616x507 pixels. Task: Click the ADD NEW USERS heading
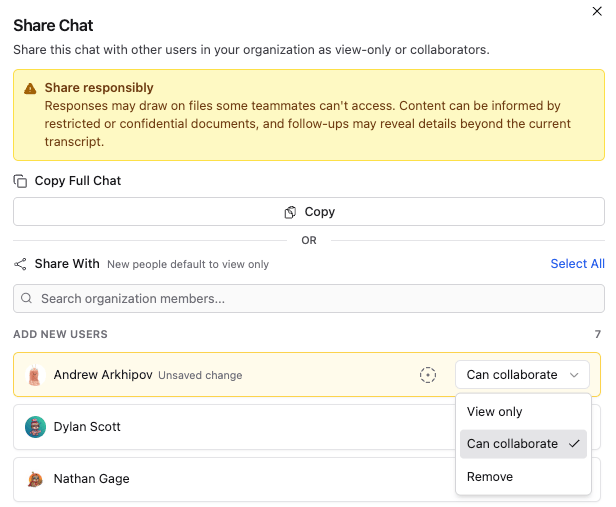click(60, 334)
